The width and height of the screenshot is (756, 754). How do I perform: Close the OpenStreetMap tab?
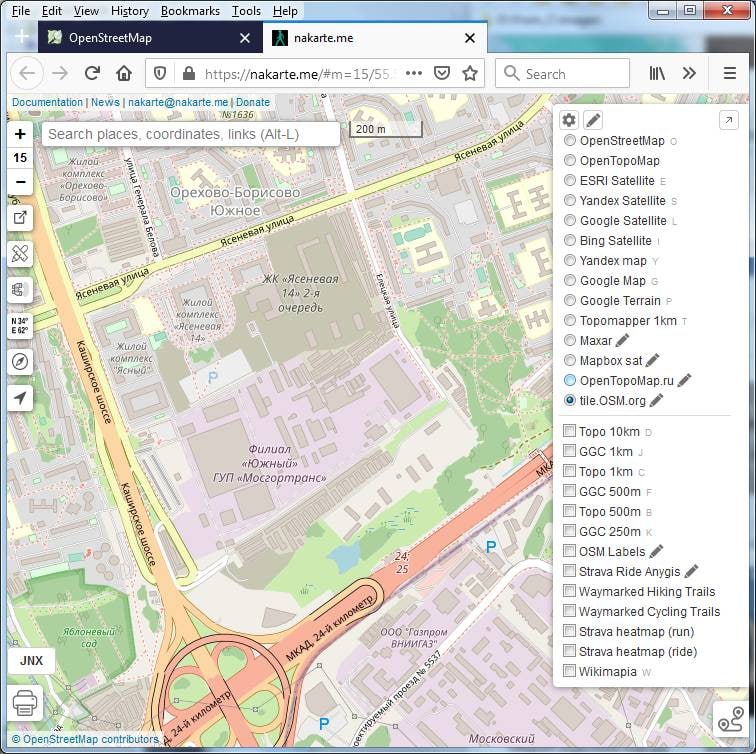[245, 38]
